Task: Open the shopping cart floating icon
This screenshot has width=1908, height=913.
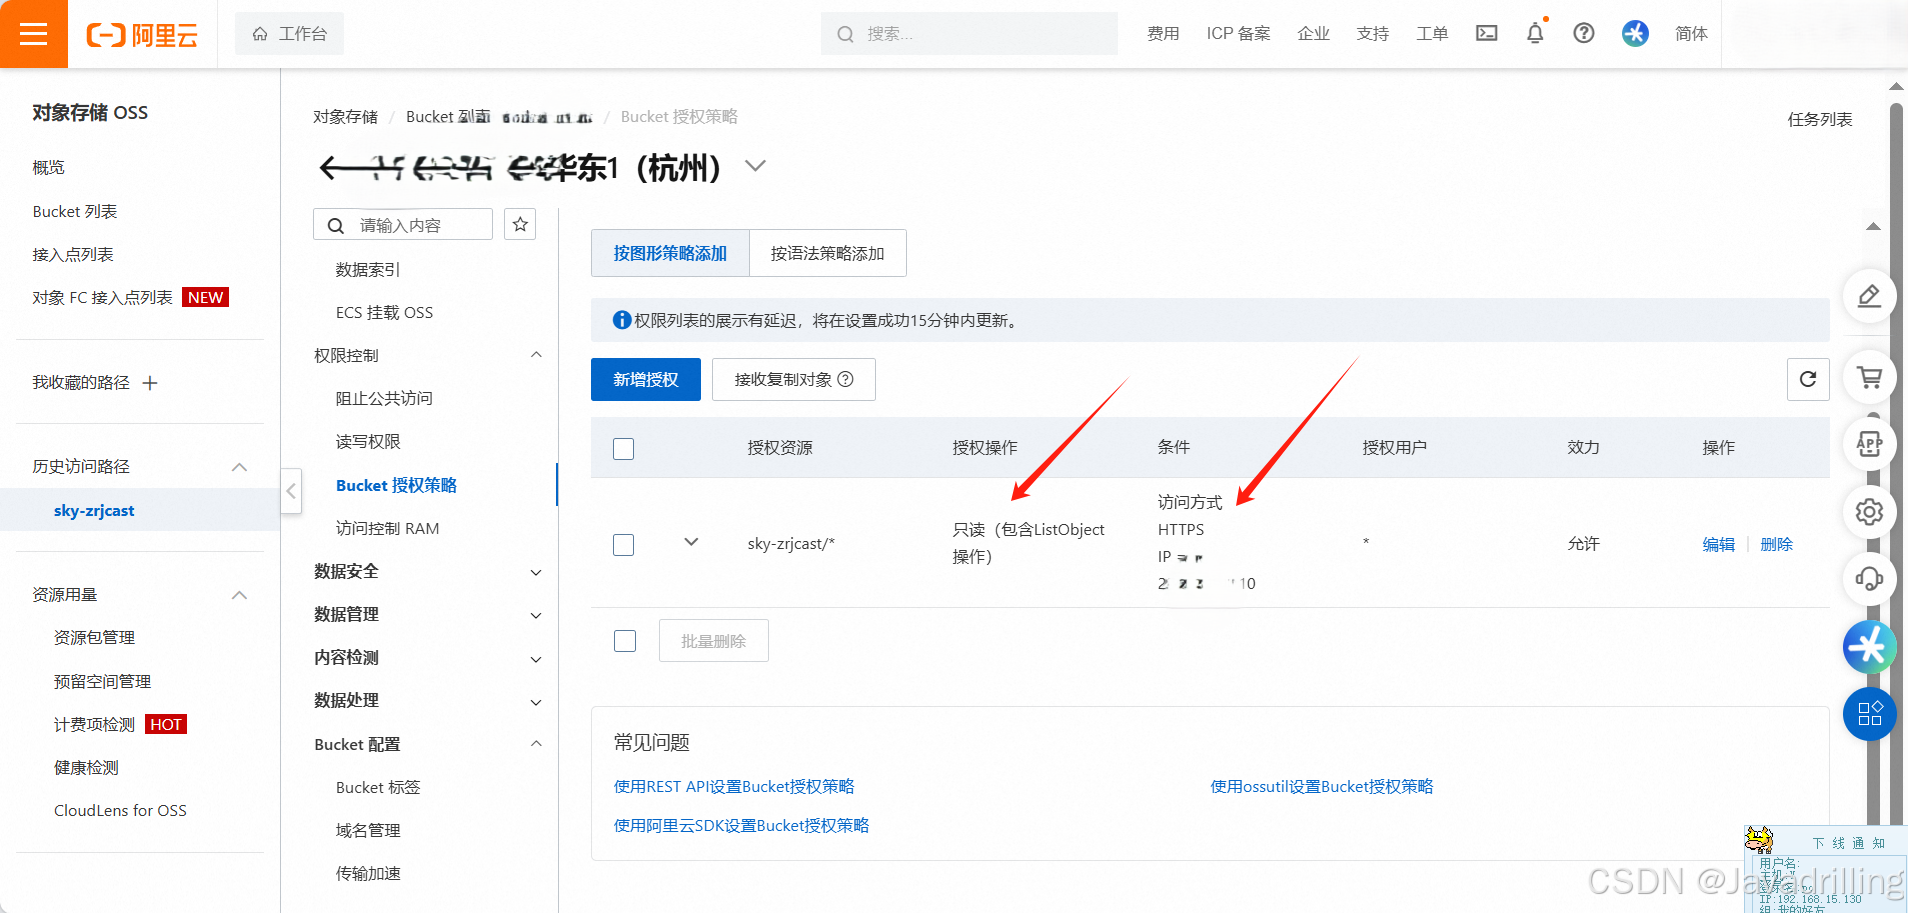Action: click(1869, 378)
